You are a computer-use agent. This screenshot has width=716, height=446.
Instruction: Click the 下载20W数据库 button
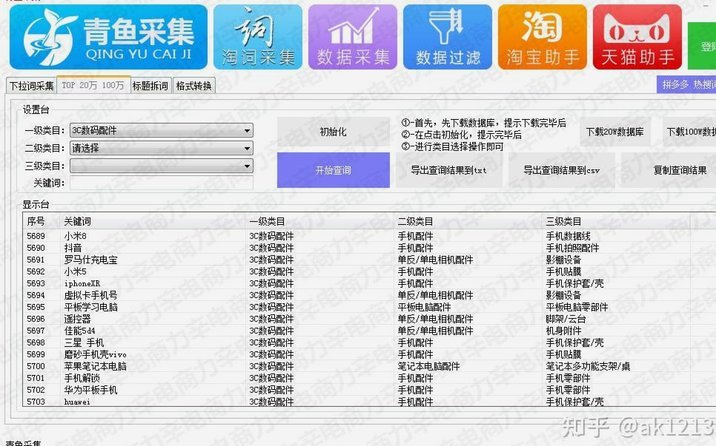[x=615, y=132]
